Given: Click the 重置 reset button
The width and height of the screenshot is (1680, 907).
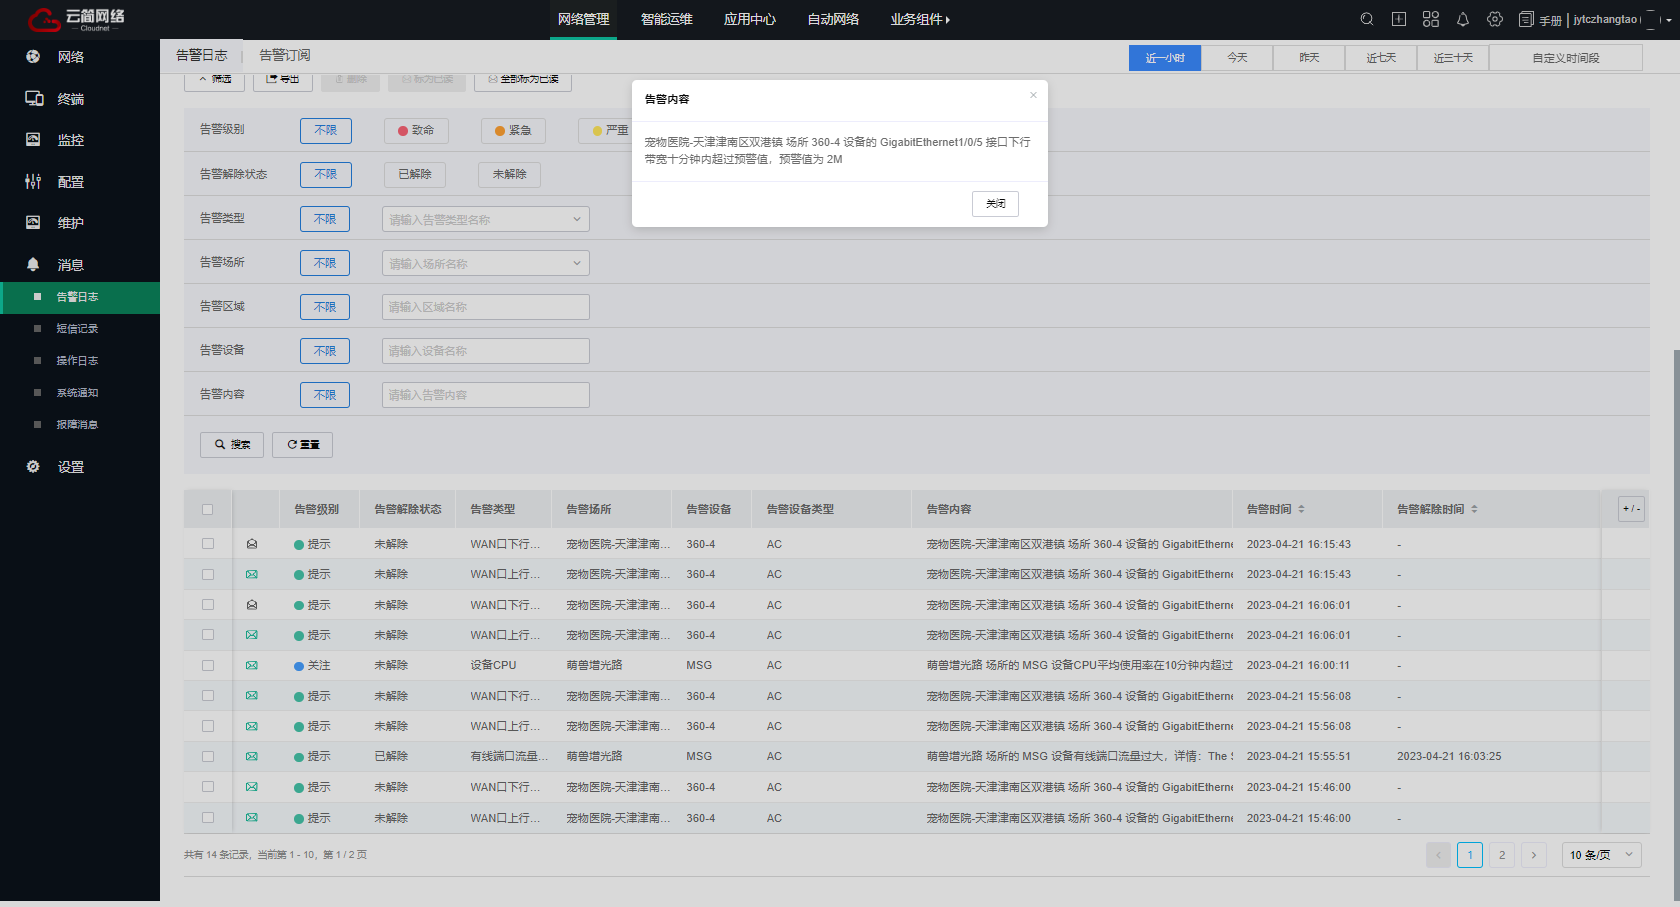Looking at the screenshot, I should pos(302,445).
